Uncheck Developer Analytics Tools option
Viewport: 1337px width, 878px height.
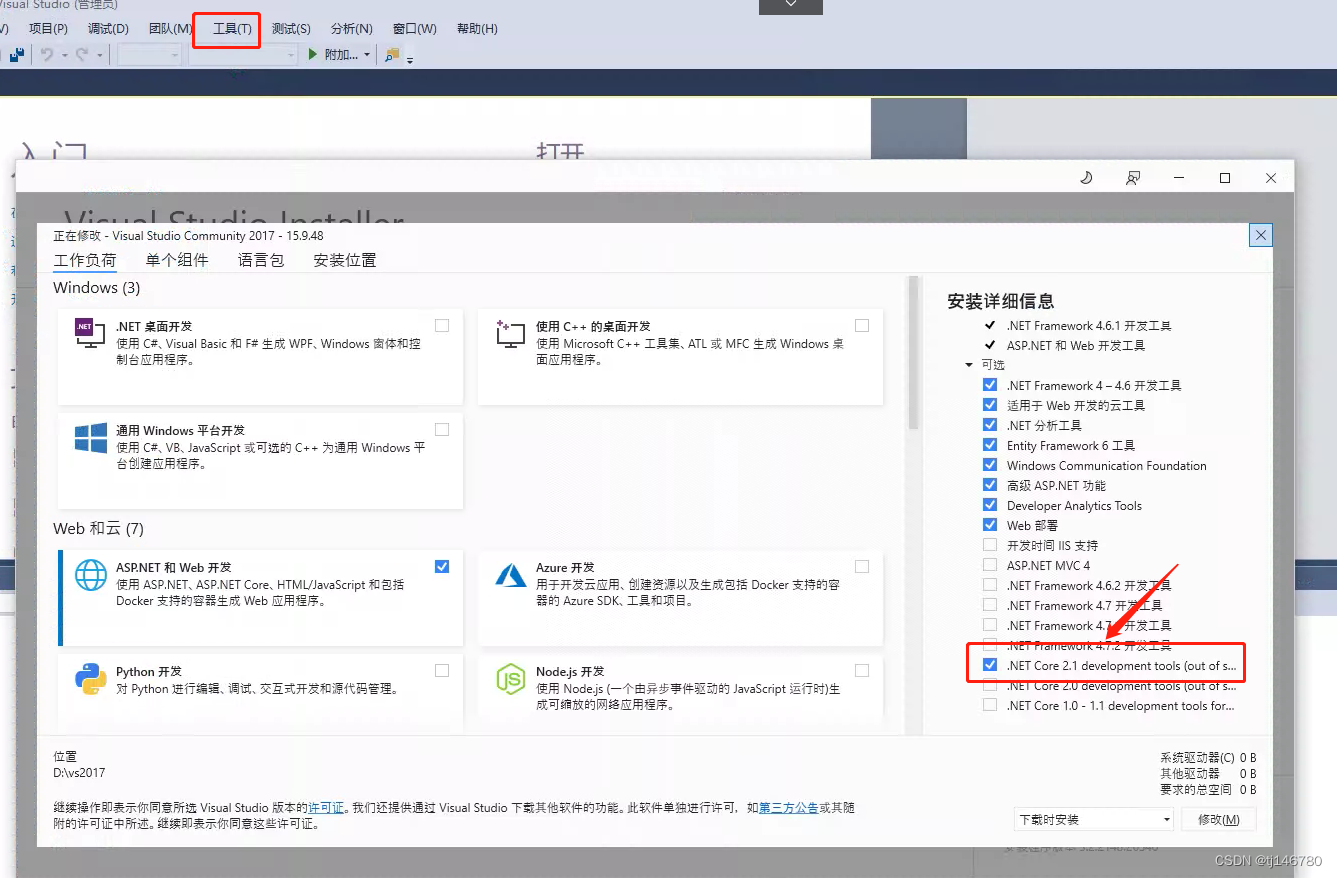point(990,505)
